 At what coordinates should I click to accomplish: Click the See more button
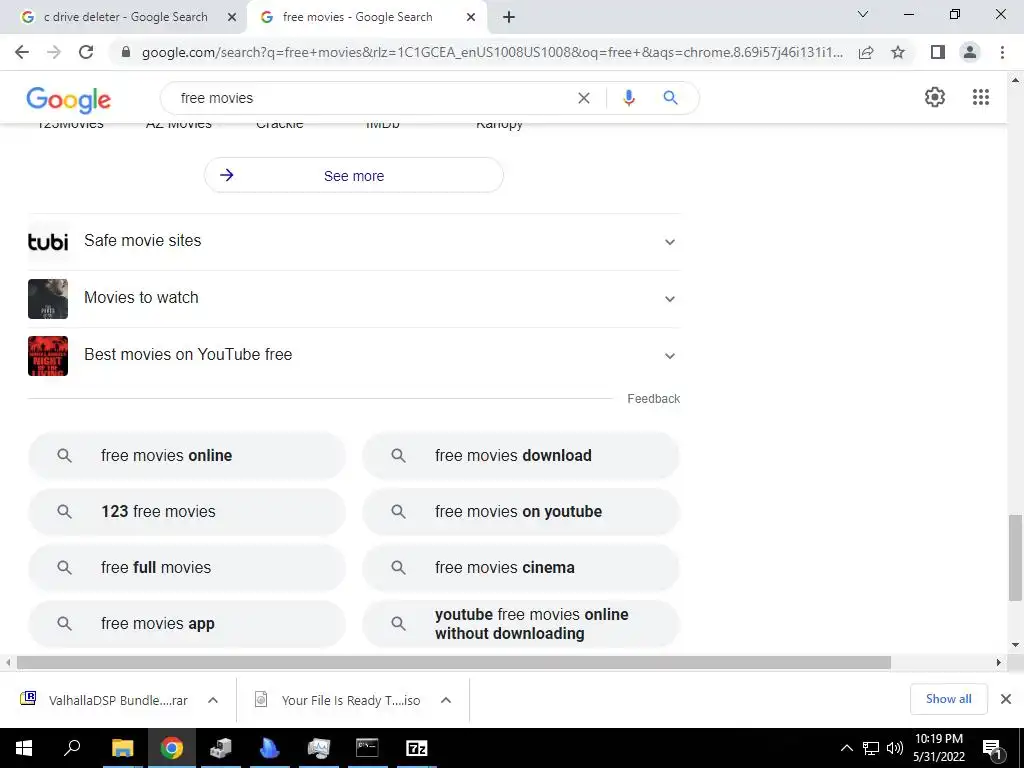353,175
